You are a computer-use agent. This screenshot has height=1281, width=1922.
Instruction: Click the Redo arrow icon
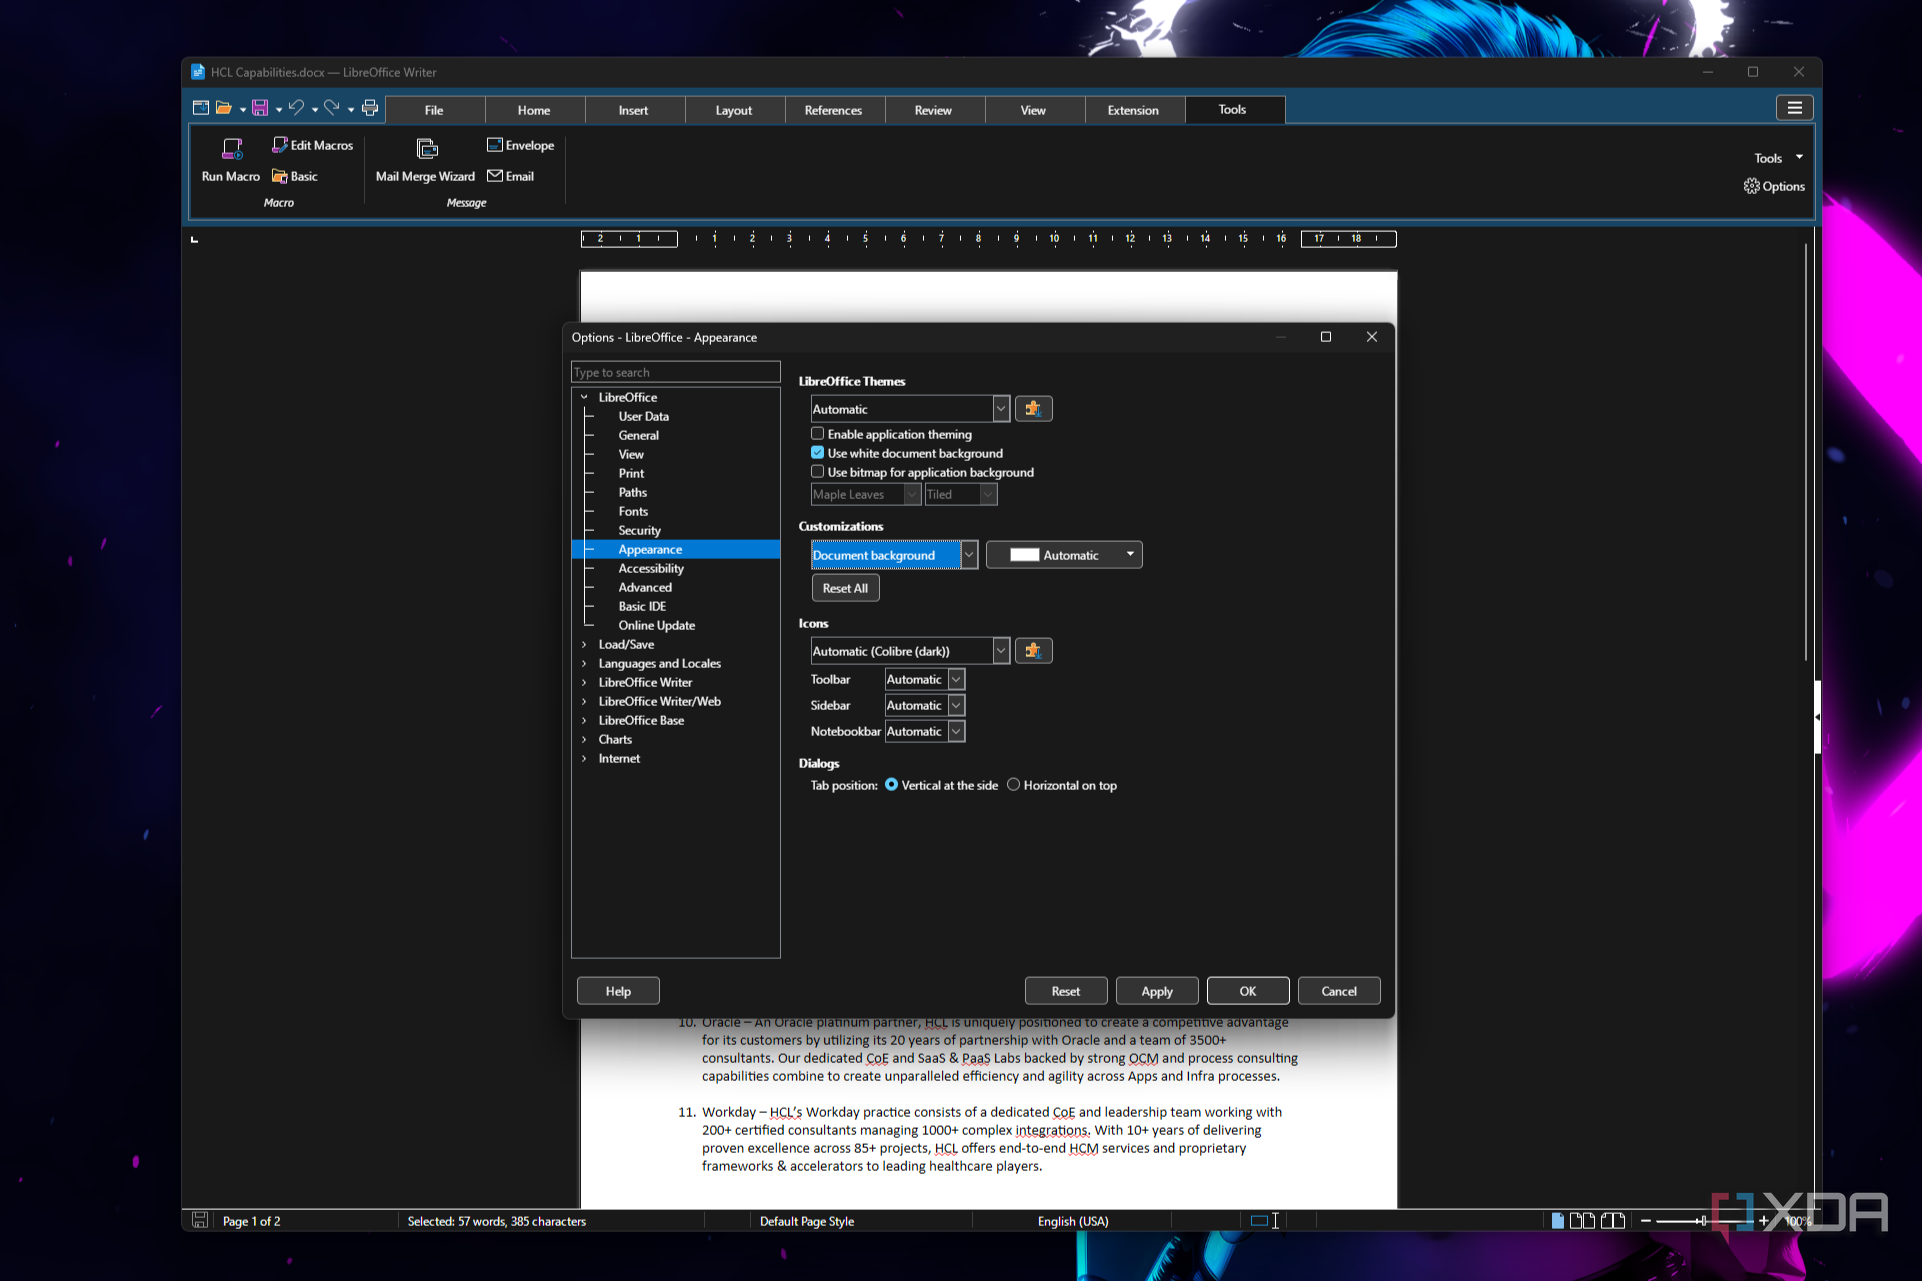tap(332, 108)
